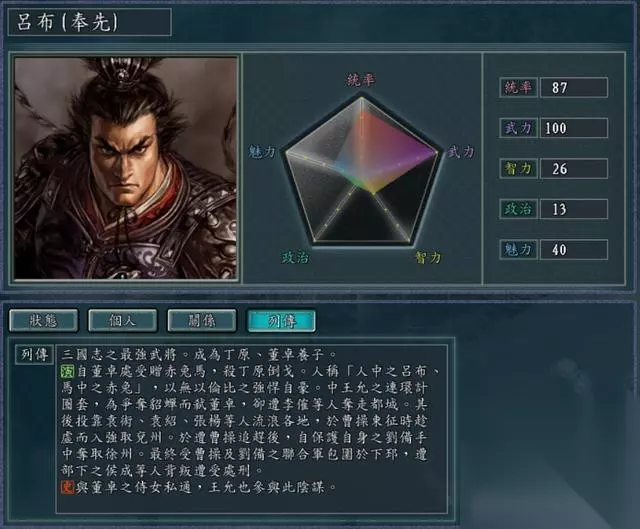Click the 政治 value field showing 13
Image resolution: width=640 pixels, height=529 pixels.
point(574,209)
